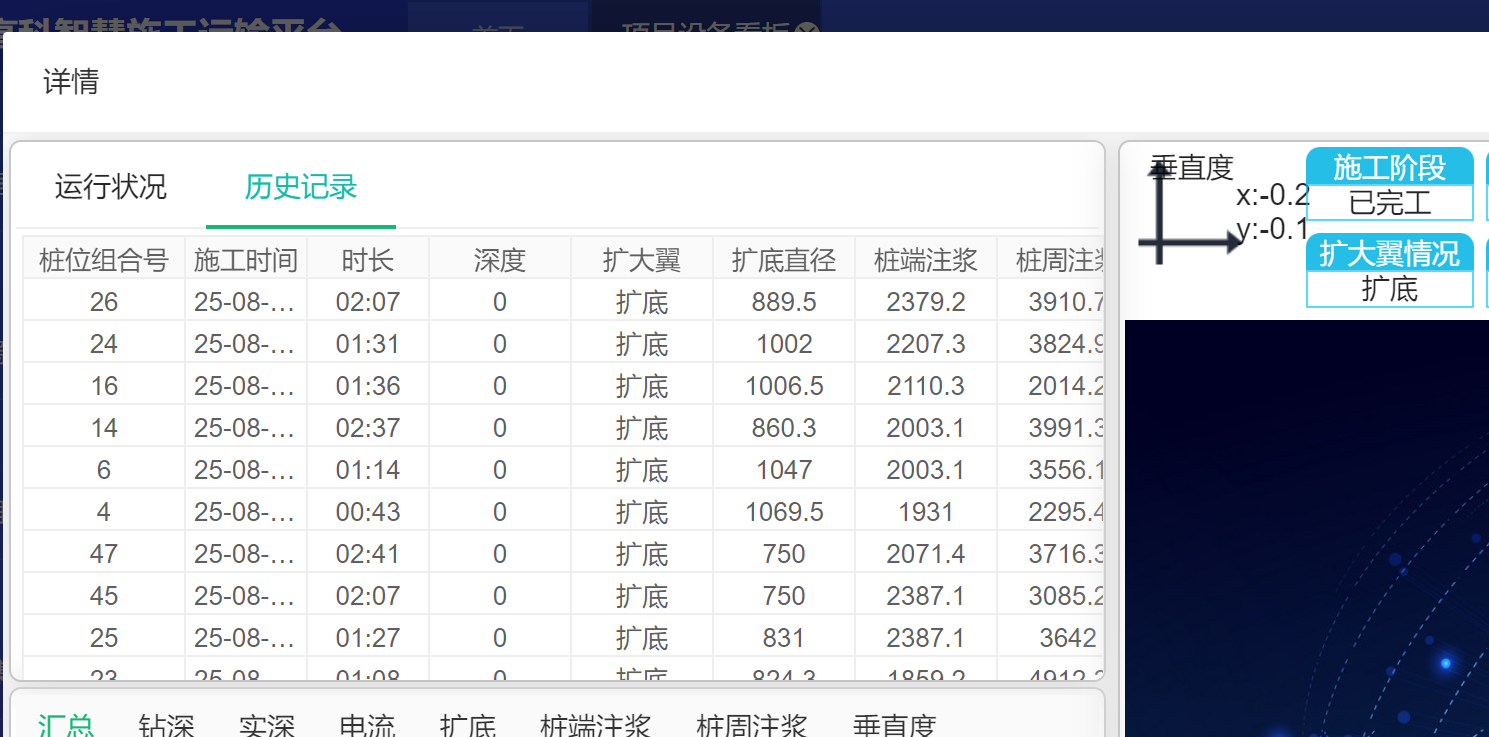Open the 钻深 chart tab
Screen dimensions: 1489x737
(166, 725)
